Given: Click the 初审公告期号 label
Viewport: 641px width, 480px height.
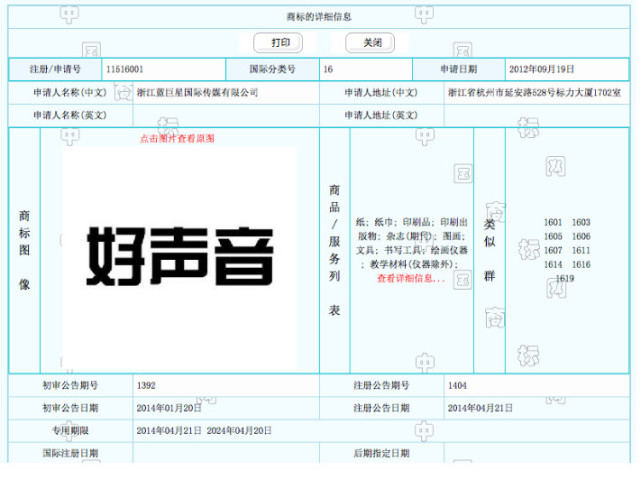Looking at the screenshot, I should (x=70, y=386).
